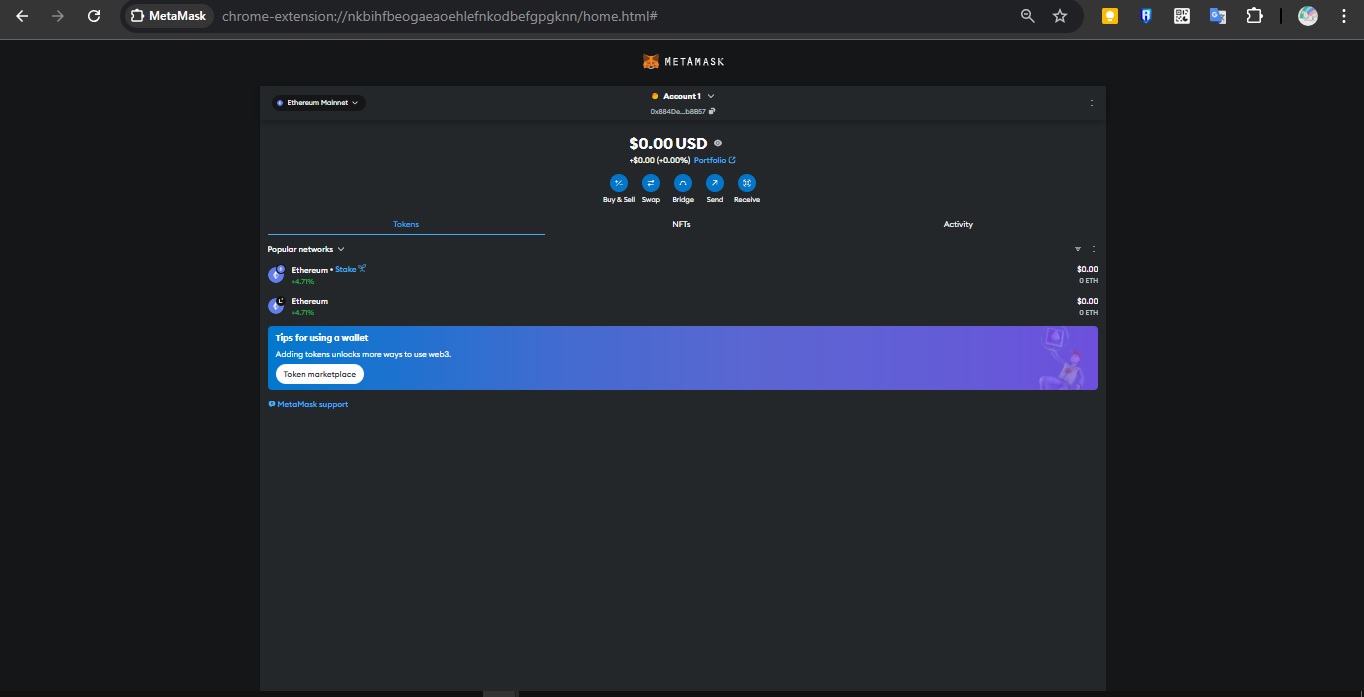The image size is (1364, 697).
Task: Click the Bridge round icon
Action: tap(683, 183)
